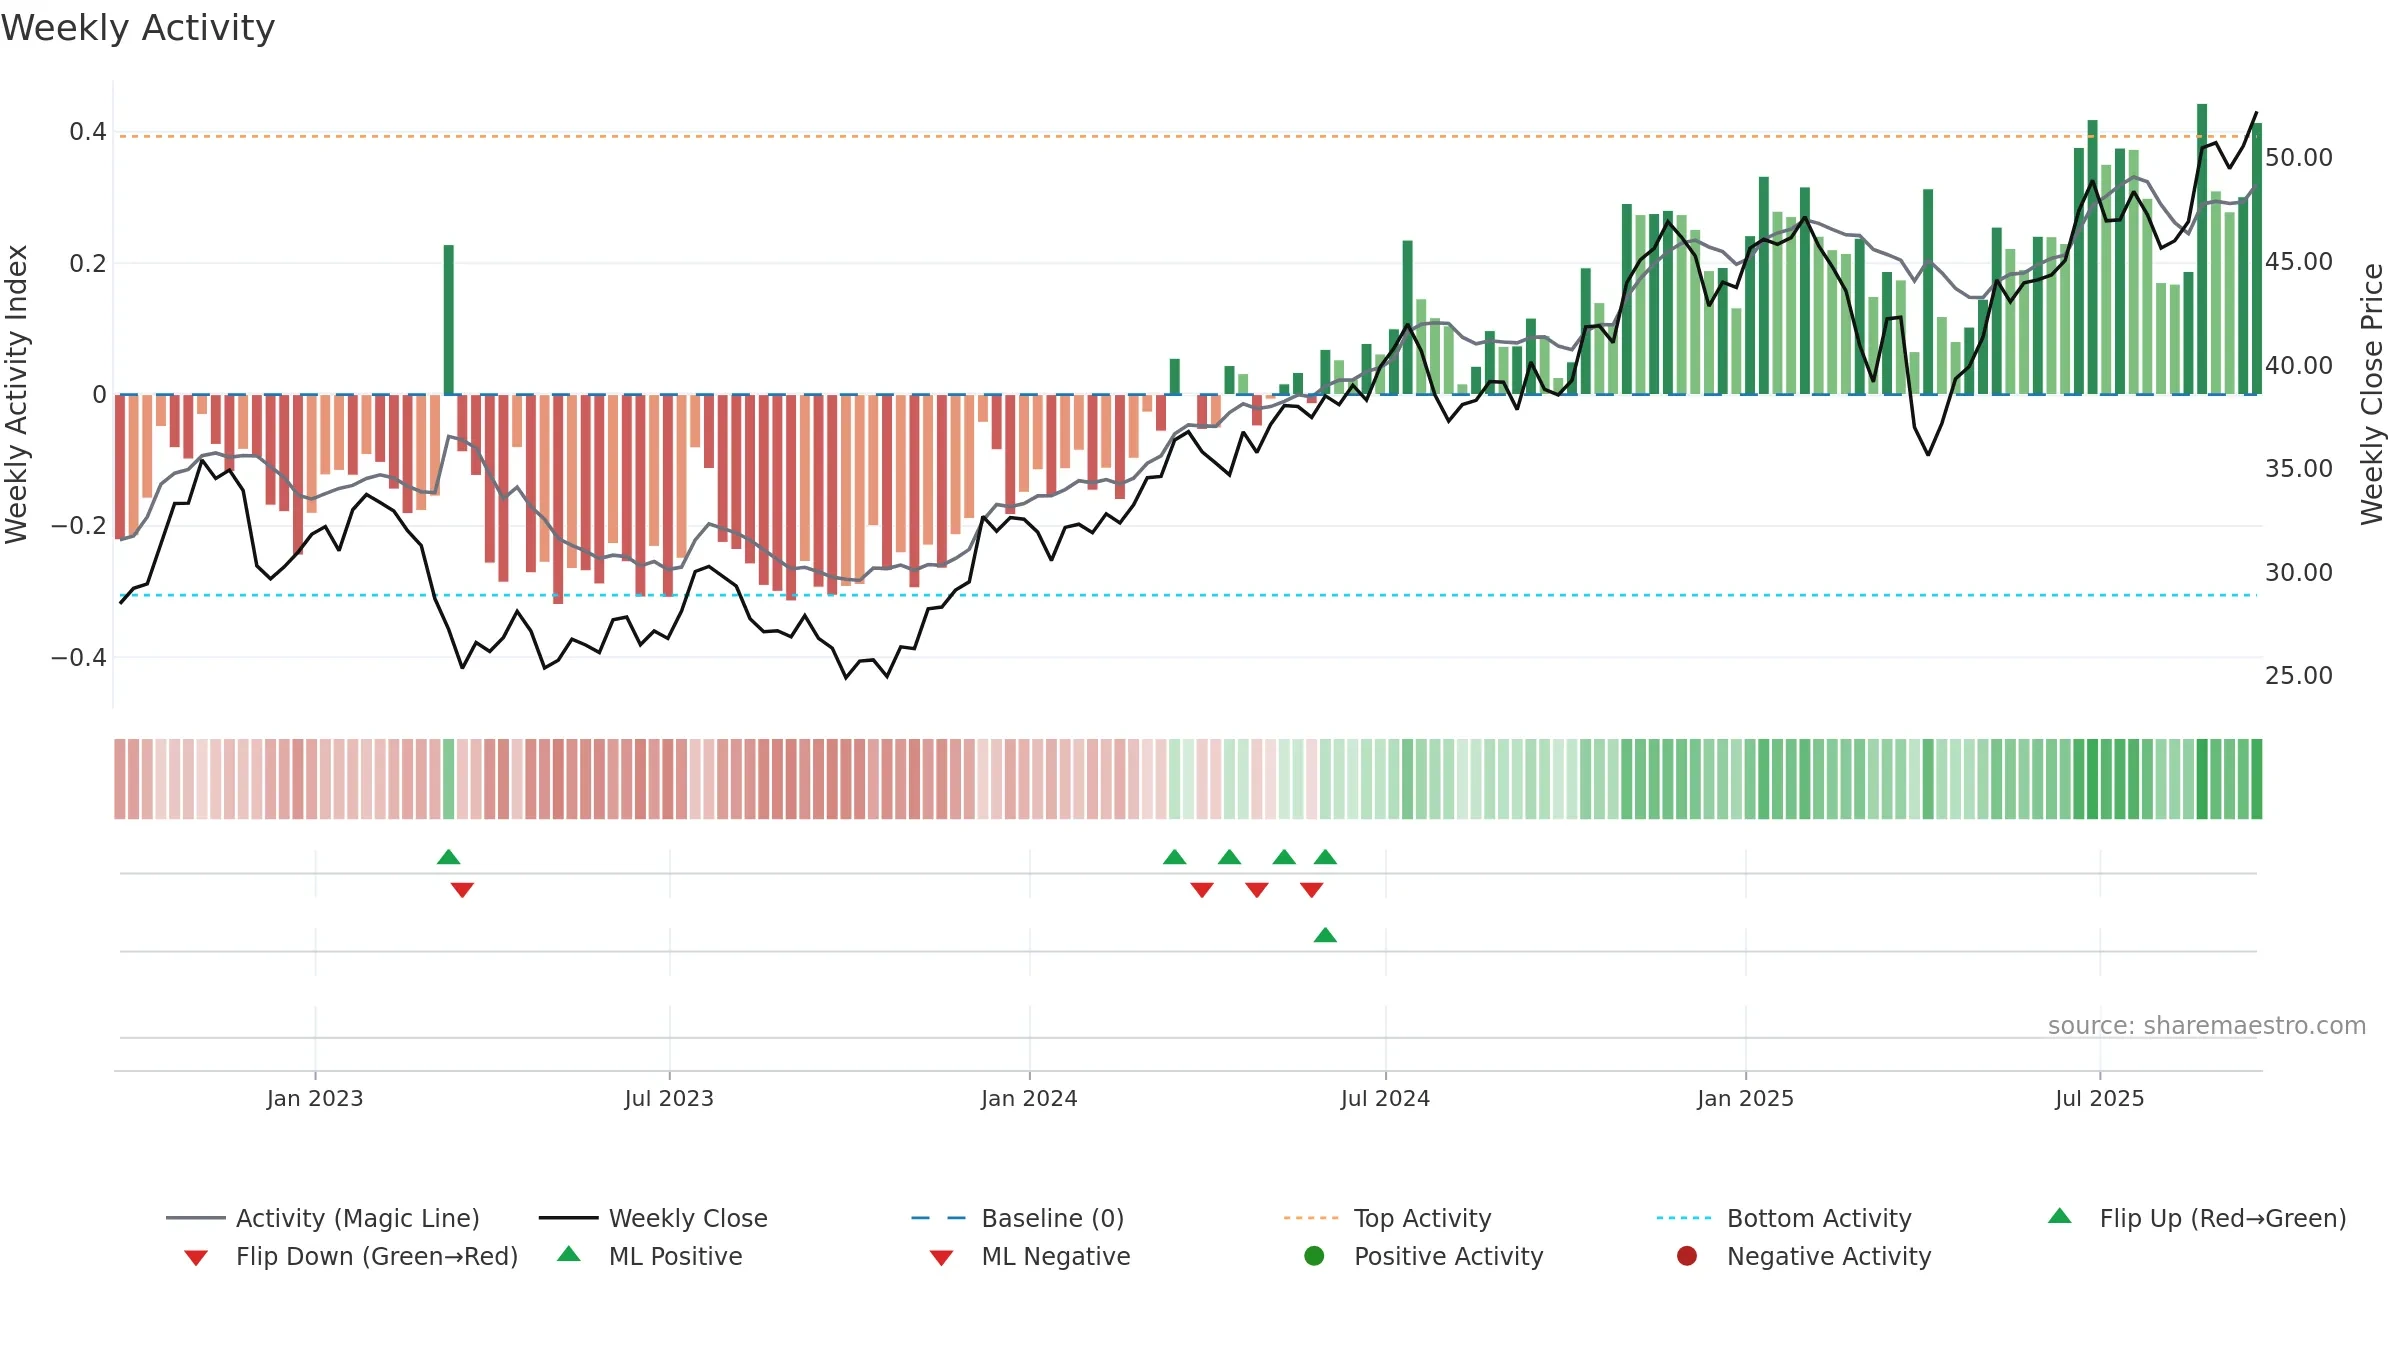Click the −0.4 activity index tick label
Screen dimensions: 2400x1350
coord(78,657)
